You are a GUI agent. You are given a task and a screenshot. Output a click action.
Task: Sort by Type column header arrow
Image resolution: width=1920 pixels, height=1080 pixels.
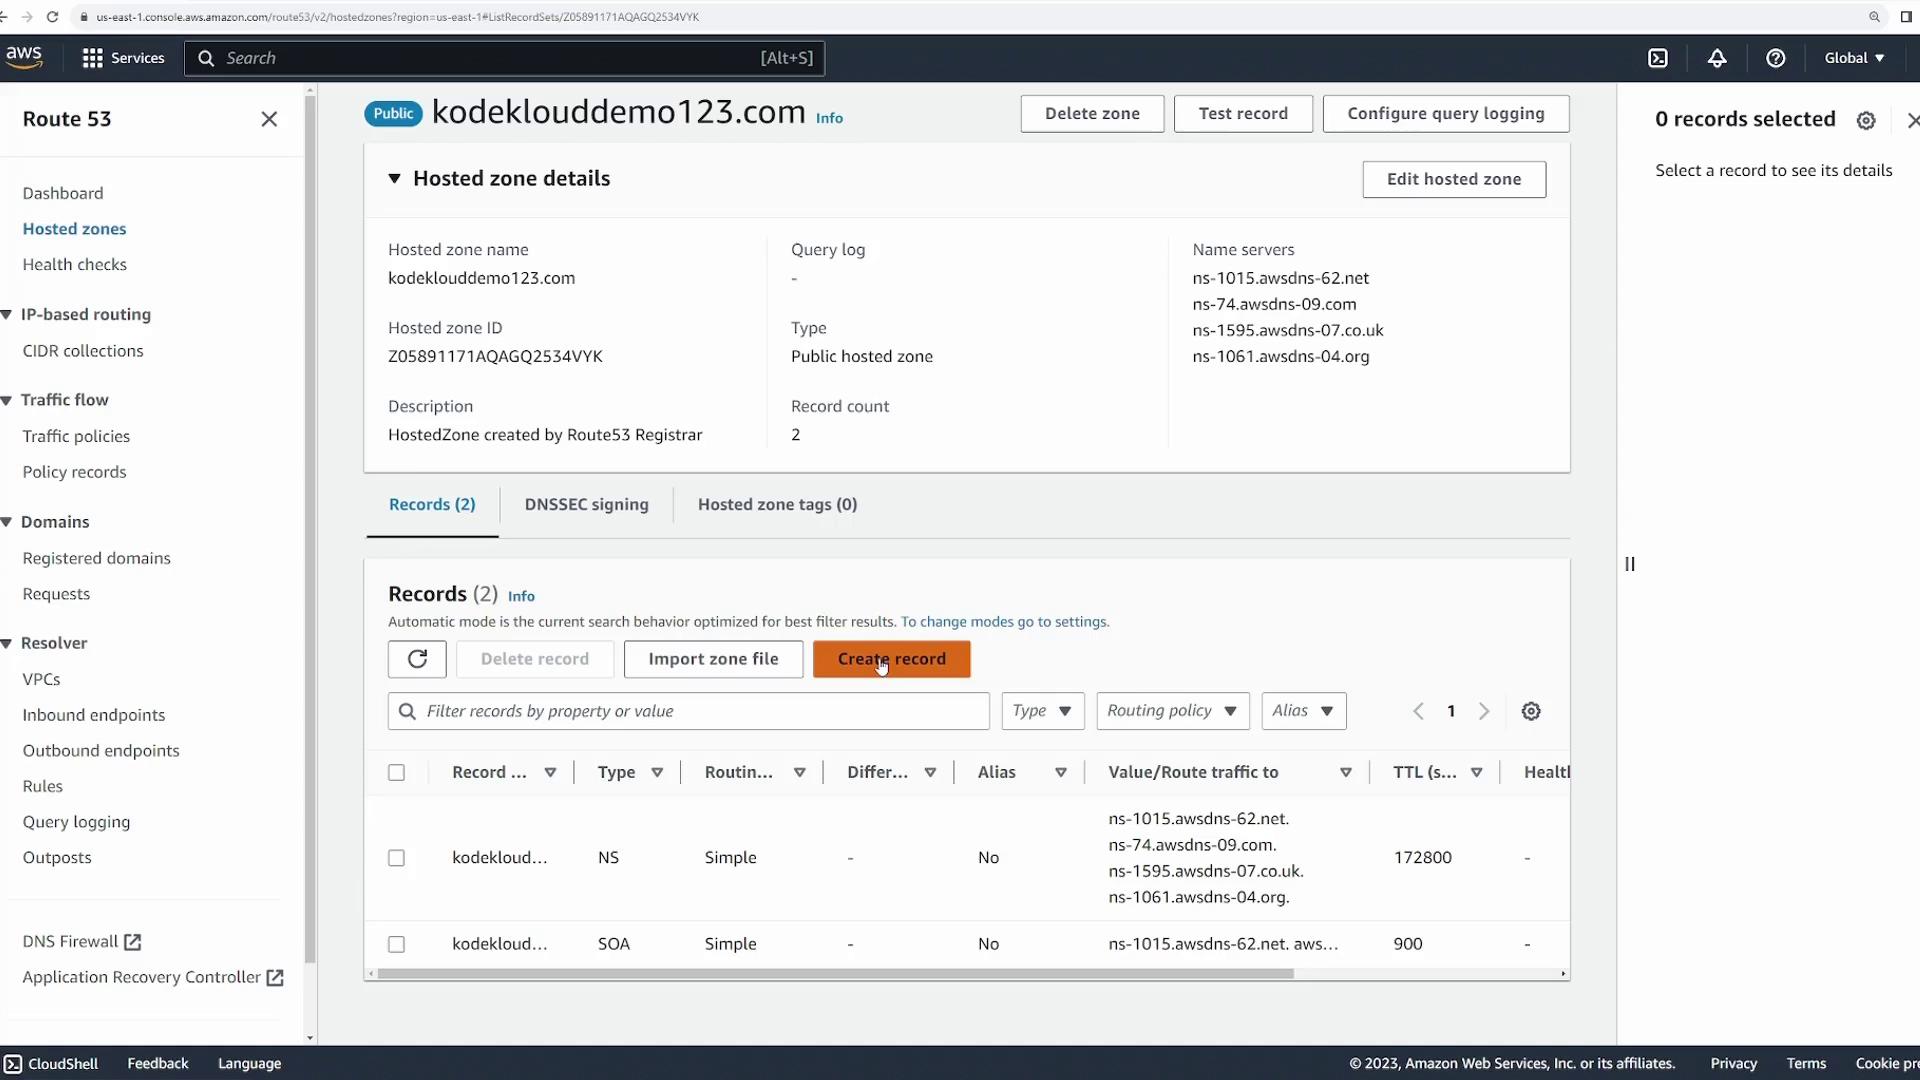(657, 772)
